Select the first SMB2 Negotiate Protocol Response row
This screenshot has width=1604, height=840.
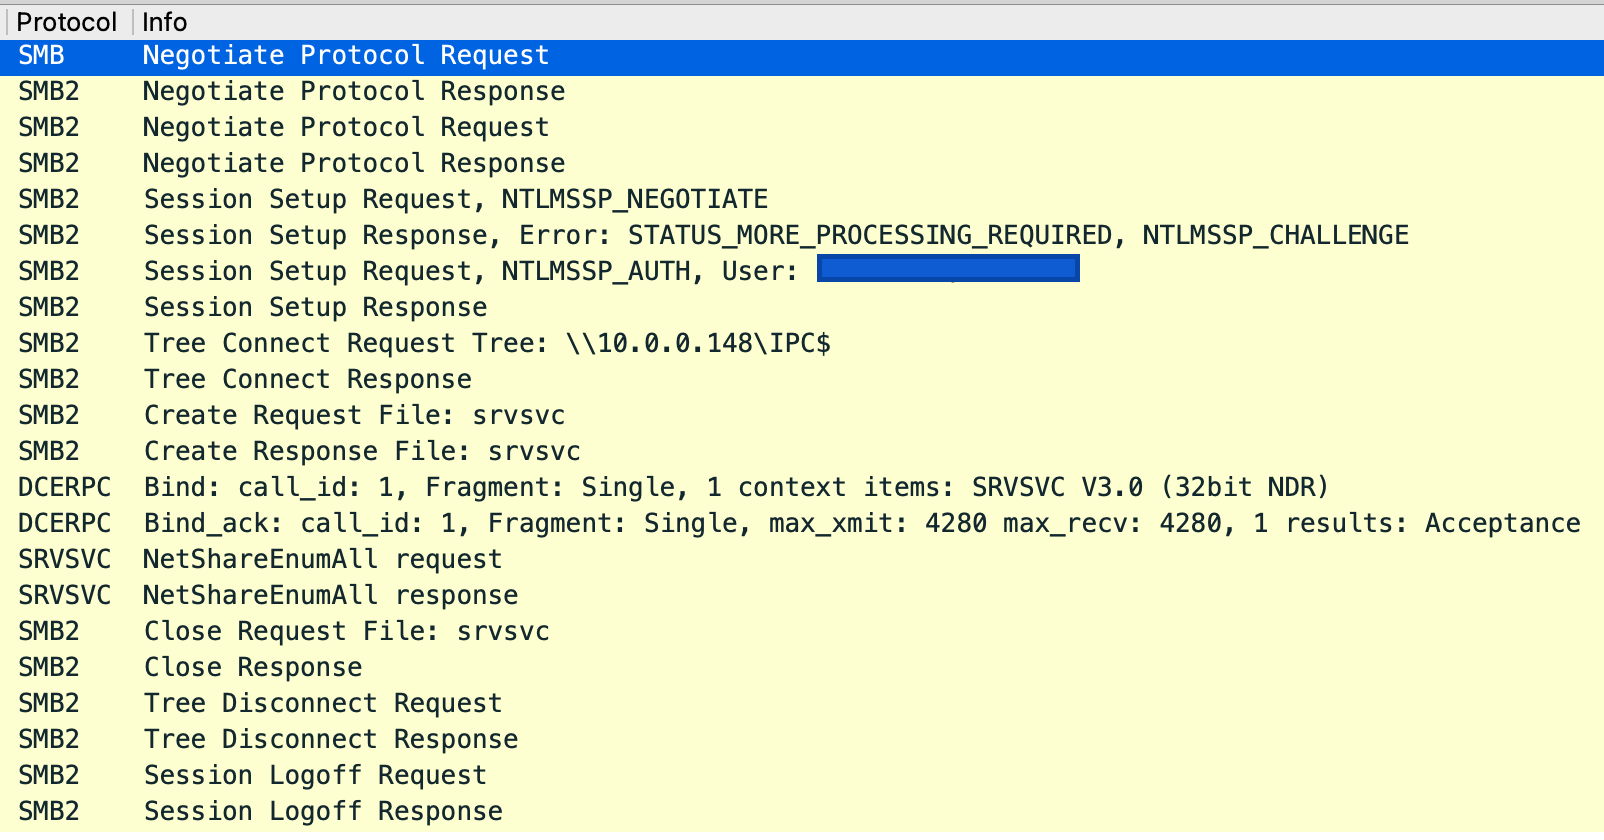pyautogui.click(x=353, y=92)
